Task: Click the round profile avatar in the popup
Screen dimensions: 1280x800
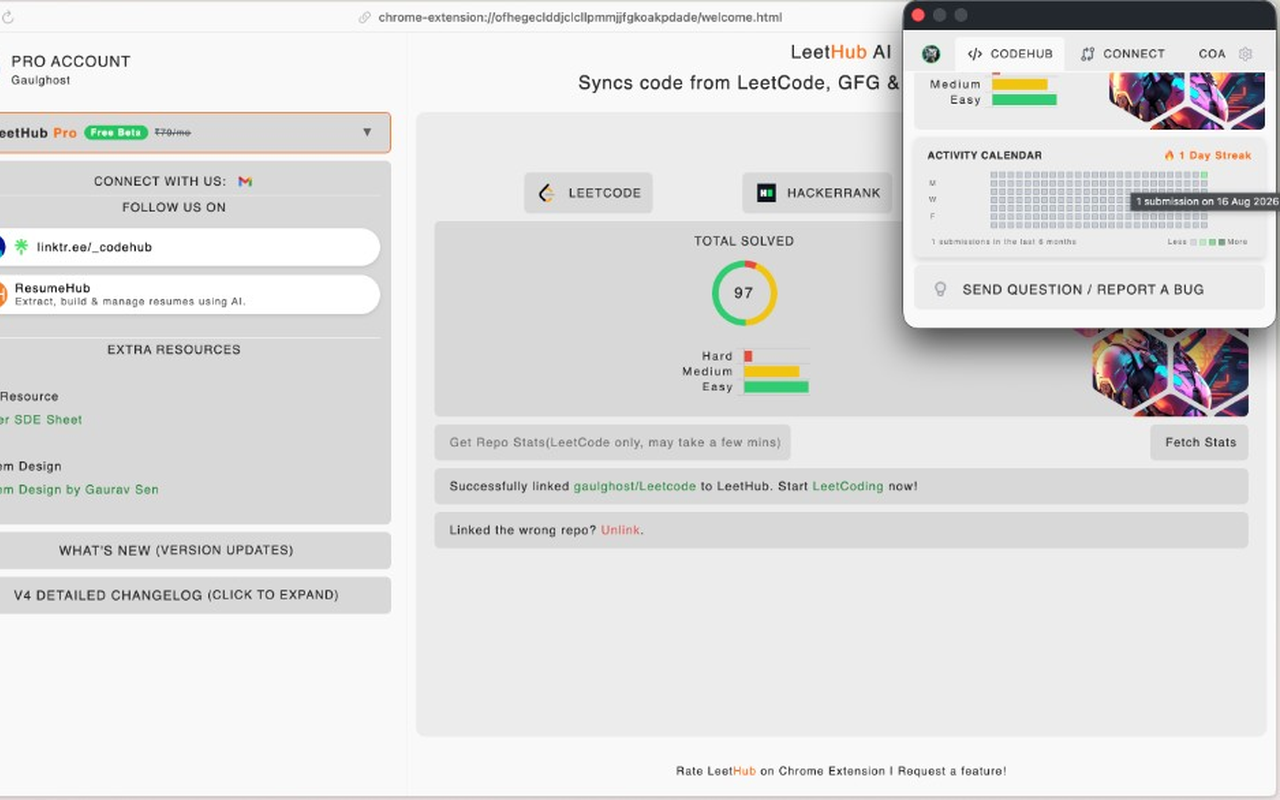Action: 931,54
